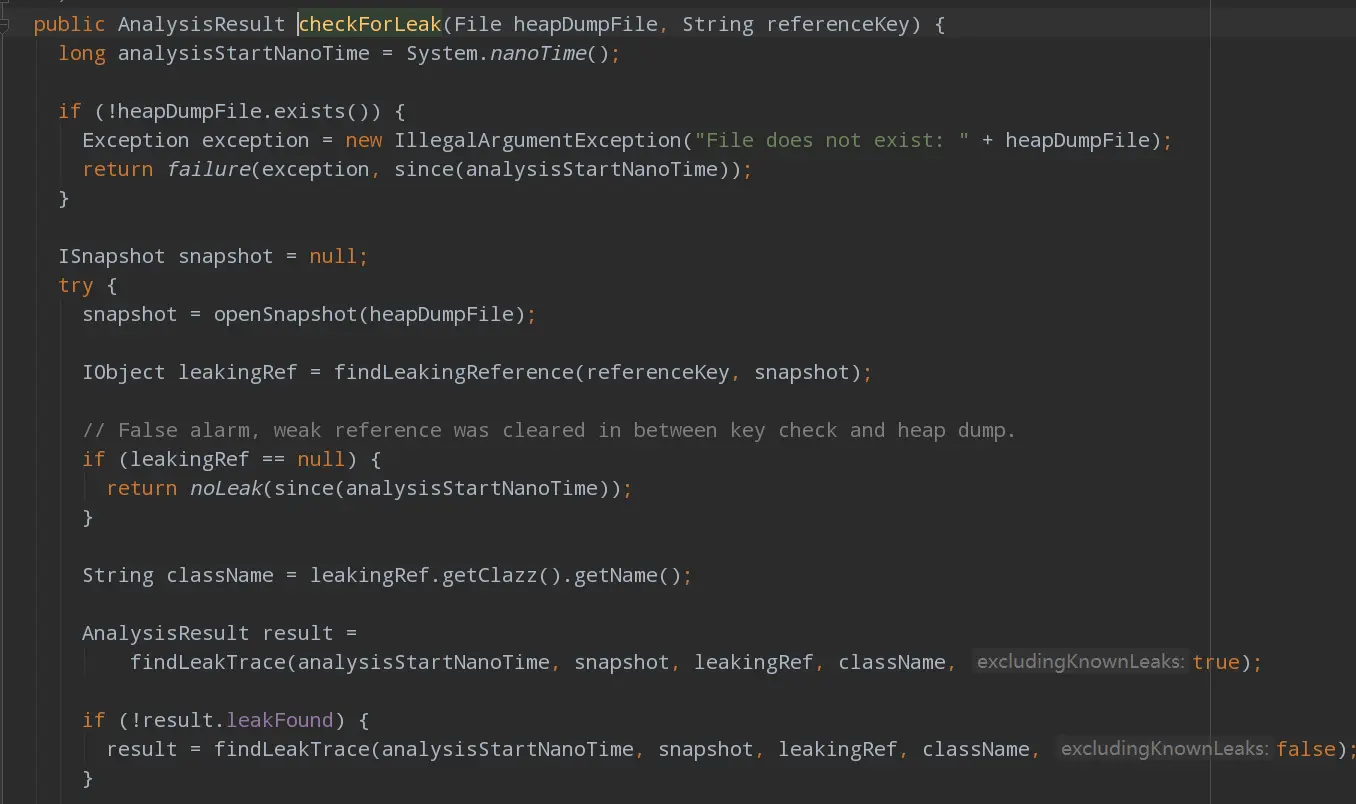Click 'String' type before className declaration
Screen dimensions: 1356x804
click(118, 575)
